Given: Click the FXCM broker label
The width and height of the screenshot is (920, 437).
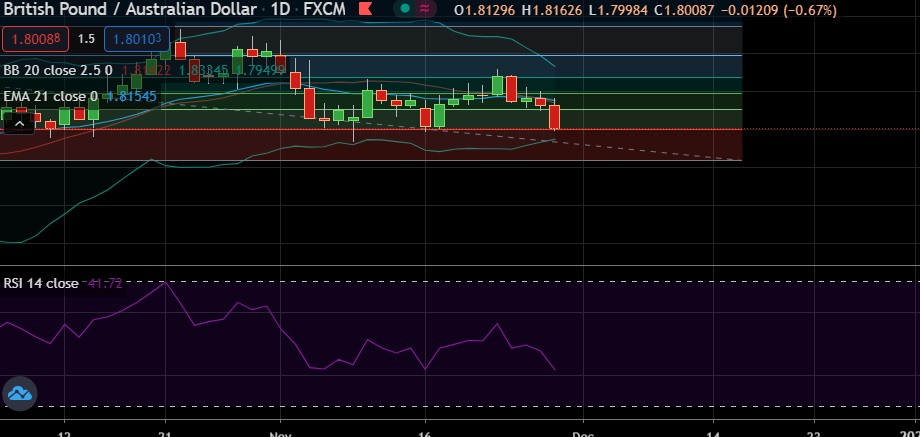Looking at the screenshot, I should [x=319, y=10].
